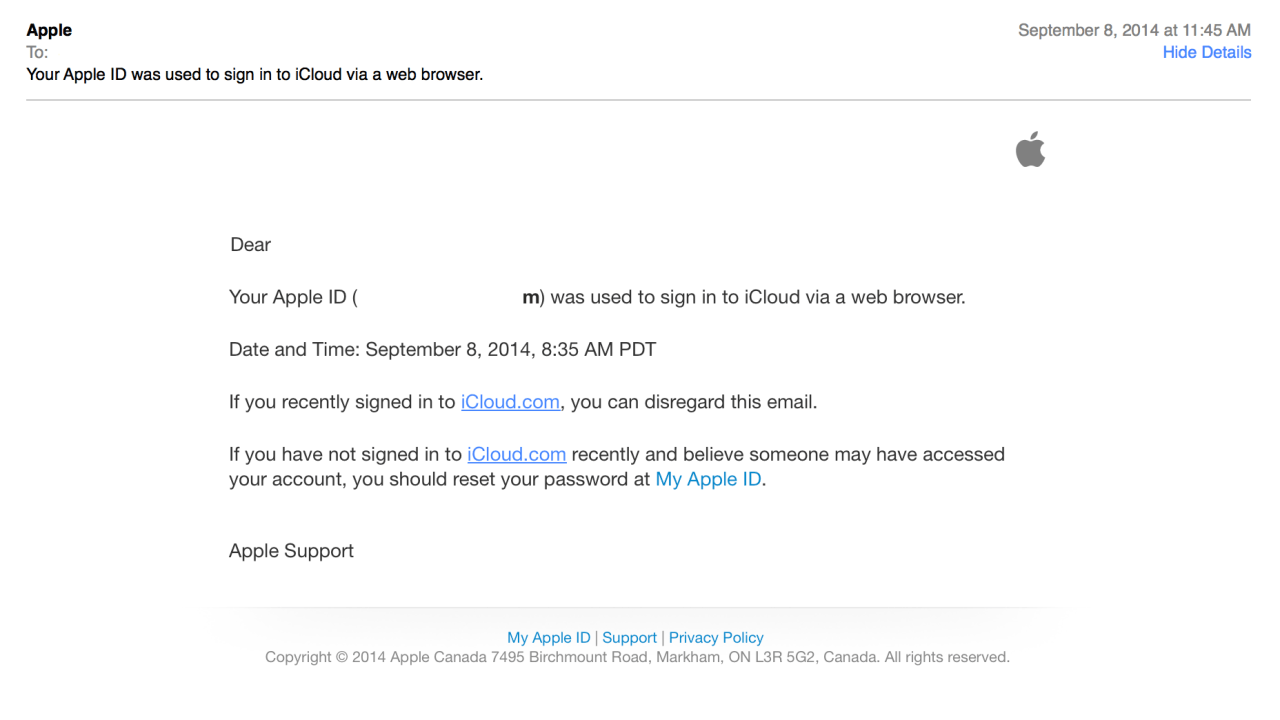Click sender name Apple in header
The width and height of the screenshot is (1280, 720).
tap(49, 30)
